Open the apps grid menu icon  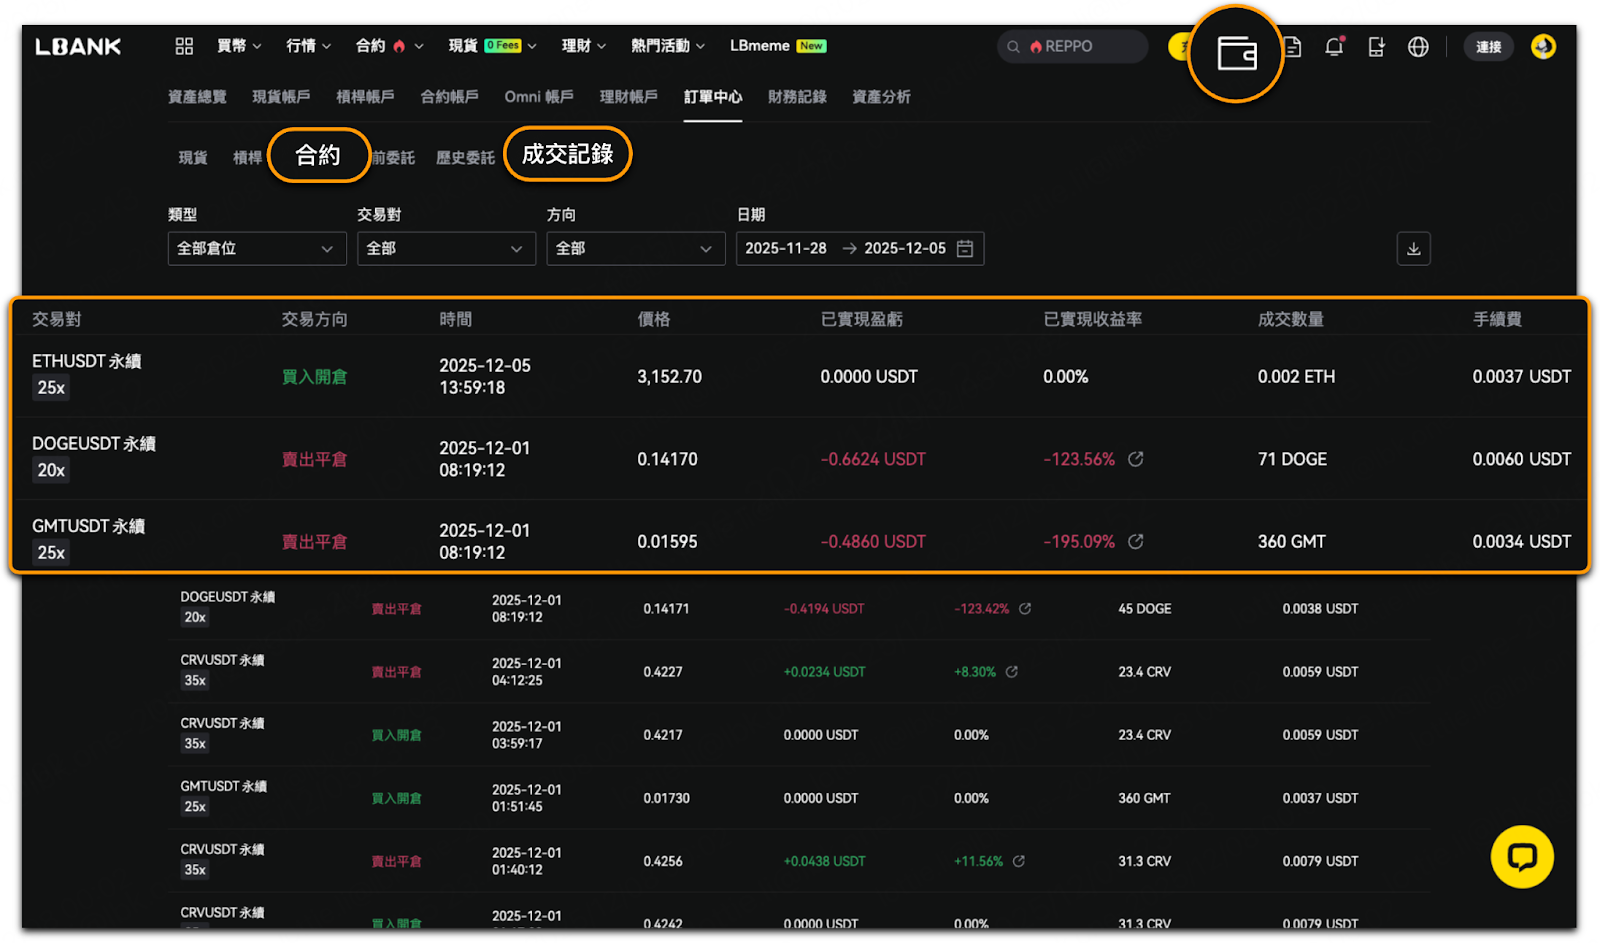(184, 46)
